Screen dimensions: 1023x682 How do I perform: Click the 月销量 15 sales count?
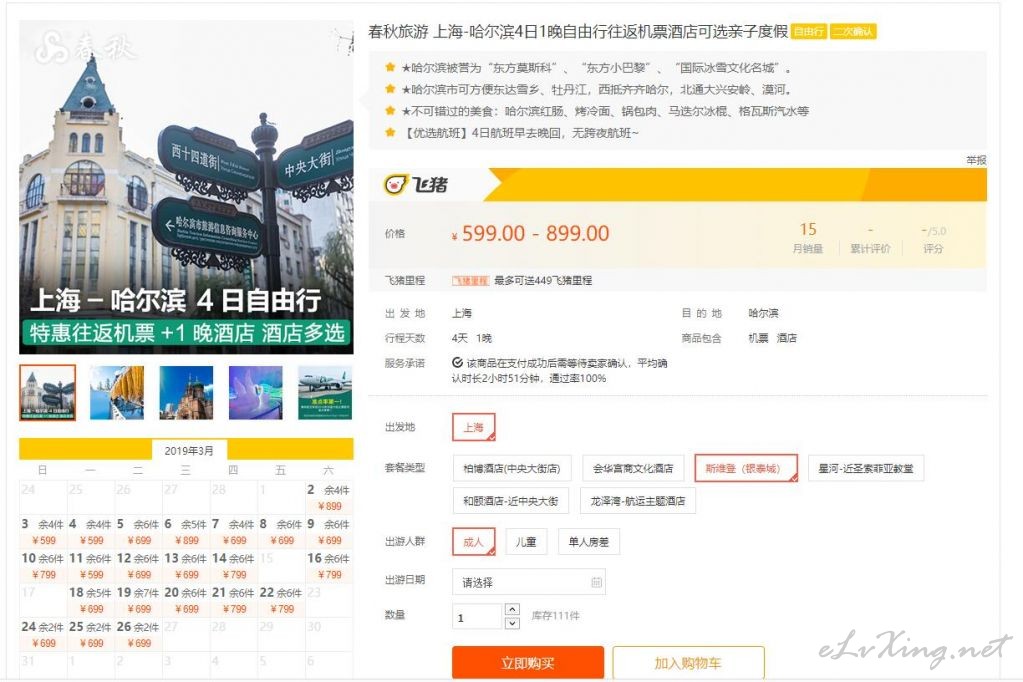808,238
